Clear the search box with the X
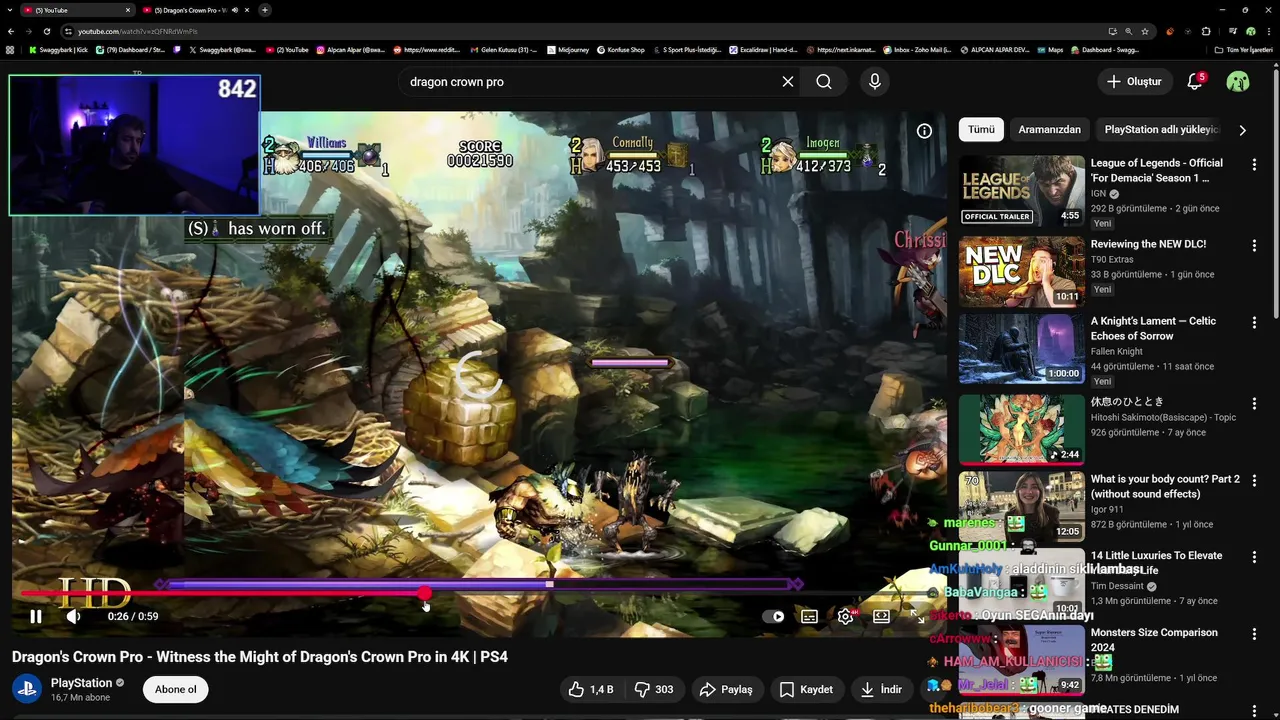This screenshot has width=1280, height=720. tap(788, 82)
